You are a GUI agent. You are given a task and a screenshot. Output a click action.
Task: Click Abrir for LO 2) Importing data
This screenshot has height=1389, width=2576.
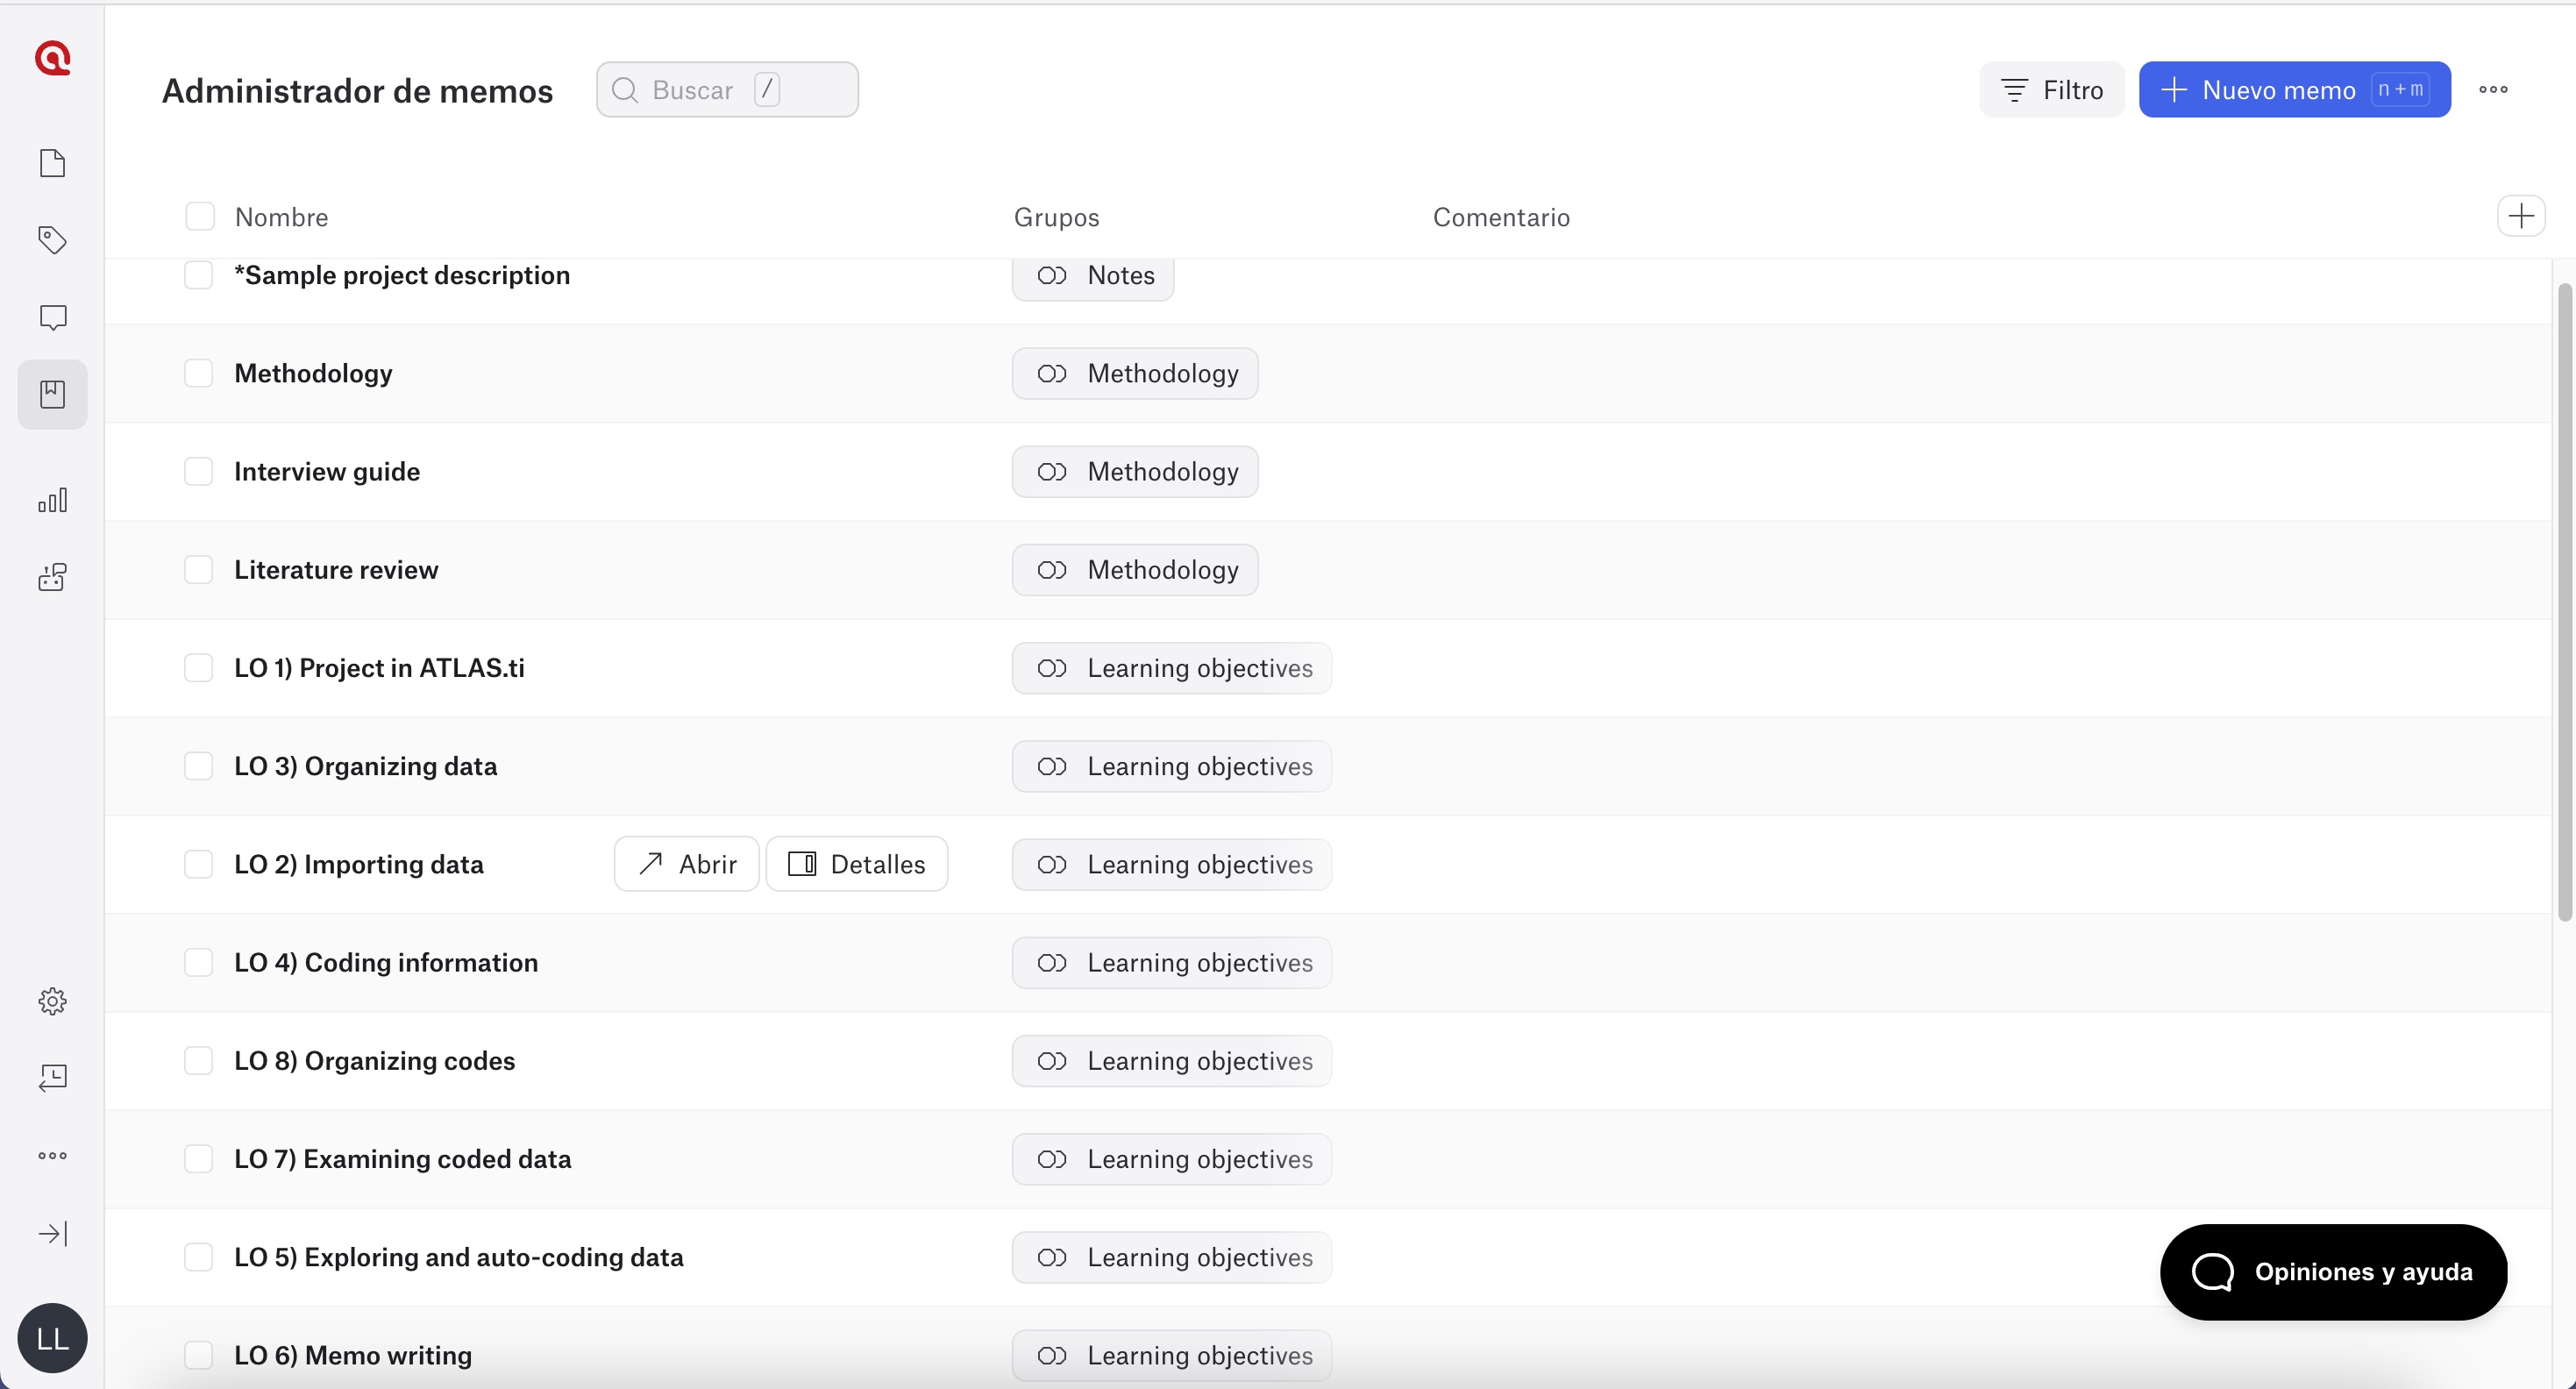tap(687, 864)
